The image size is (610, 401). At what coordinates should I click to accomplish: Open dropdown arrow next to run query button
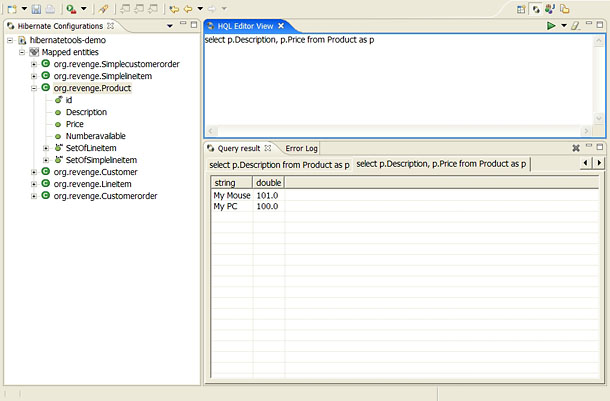564,25
